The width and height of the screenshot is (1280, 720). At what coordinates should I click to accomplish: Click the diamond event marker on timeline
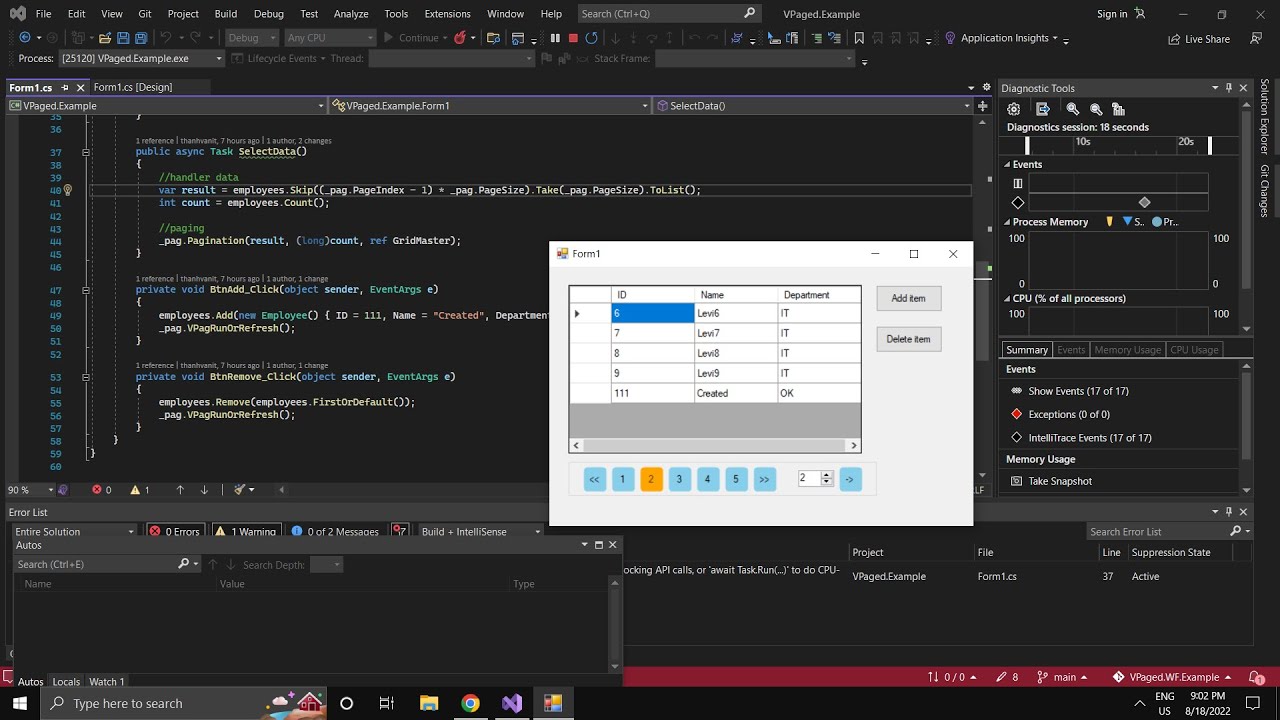click(1145, 203)
